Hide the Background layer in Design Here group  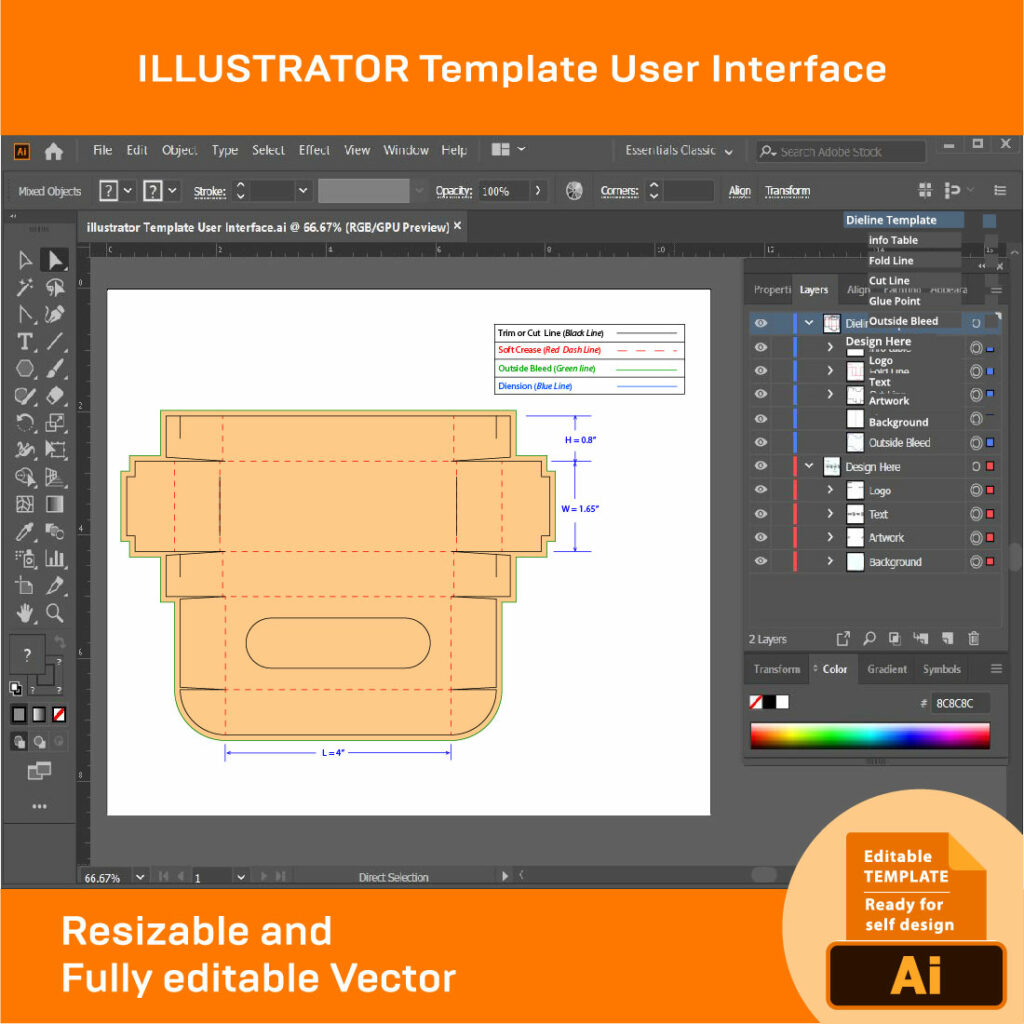(x=760, y=561)
